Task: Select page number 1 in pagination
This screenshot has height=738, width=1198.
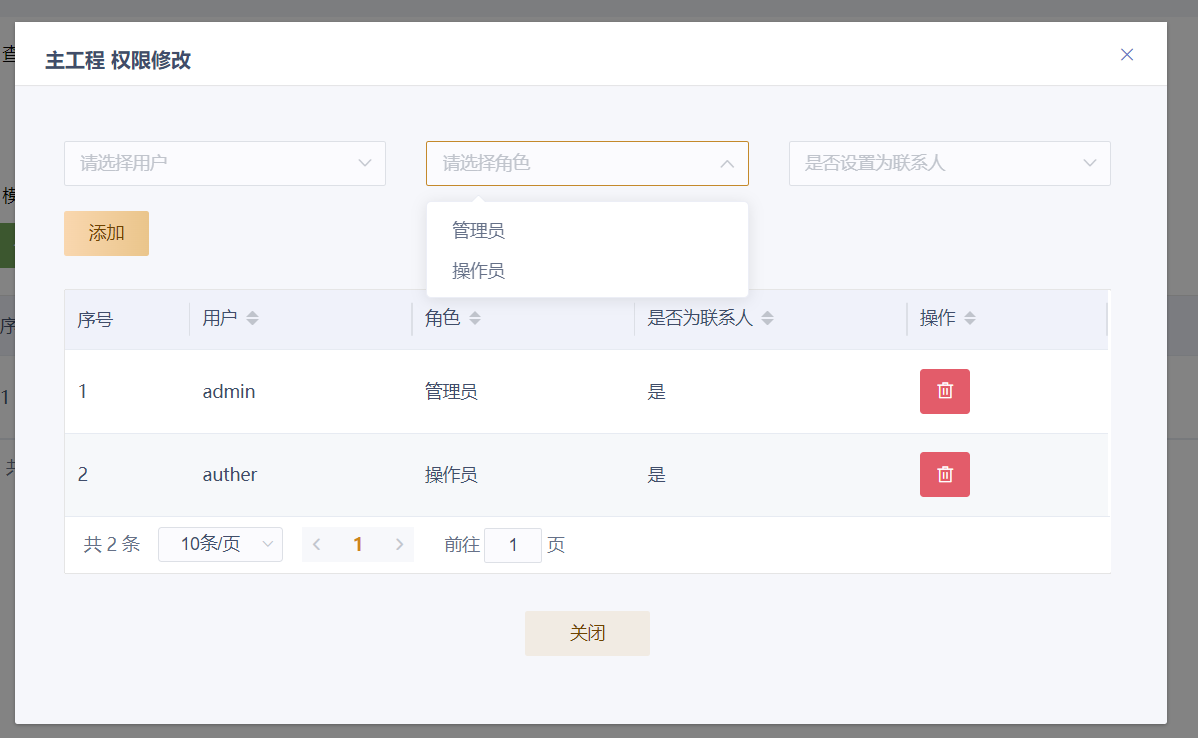Action: point(358,544)
